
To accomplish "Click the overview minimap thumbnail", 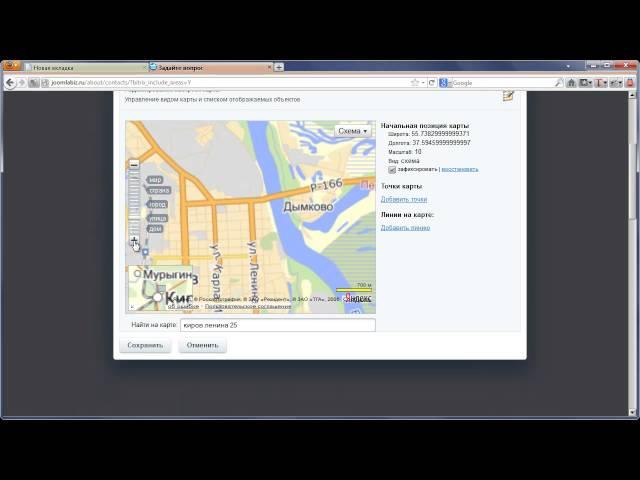I will point(161,288).
